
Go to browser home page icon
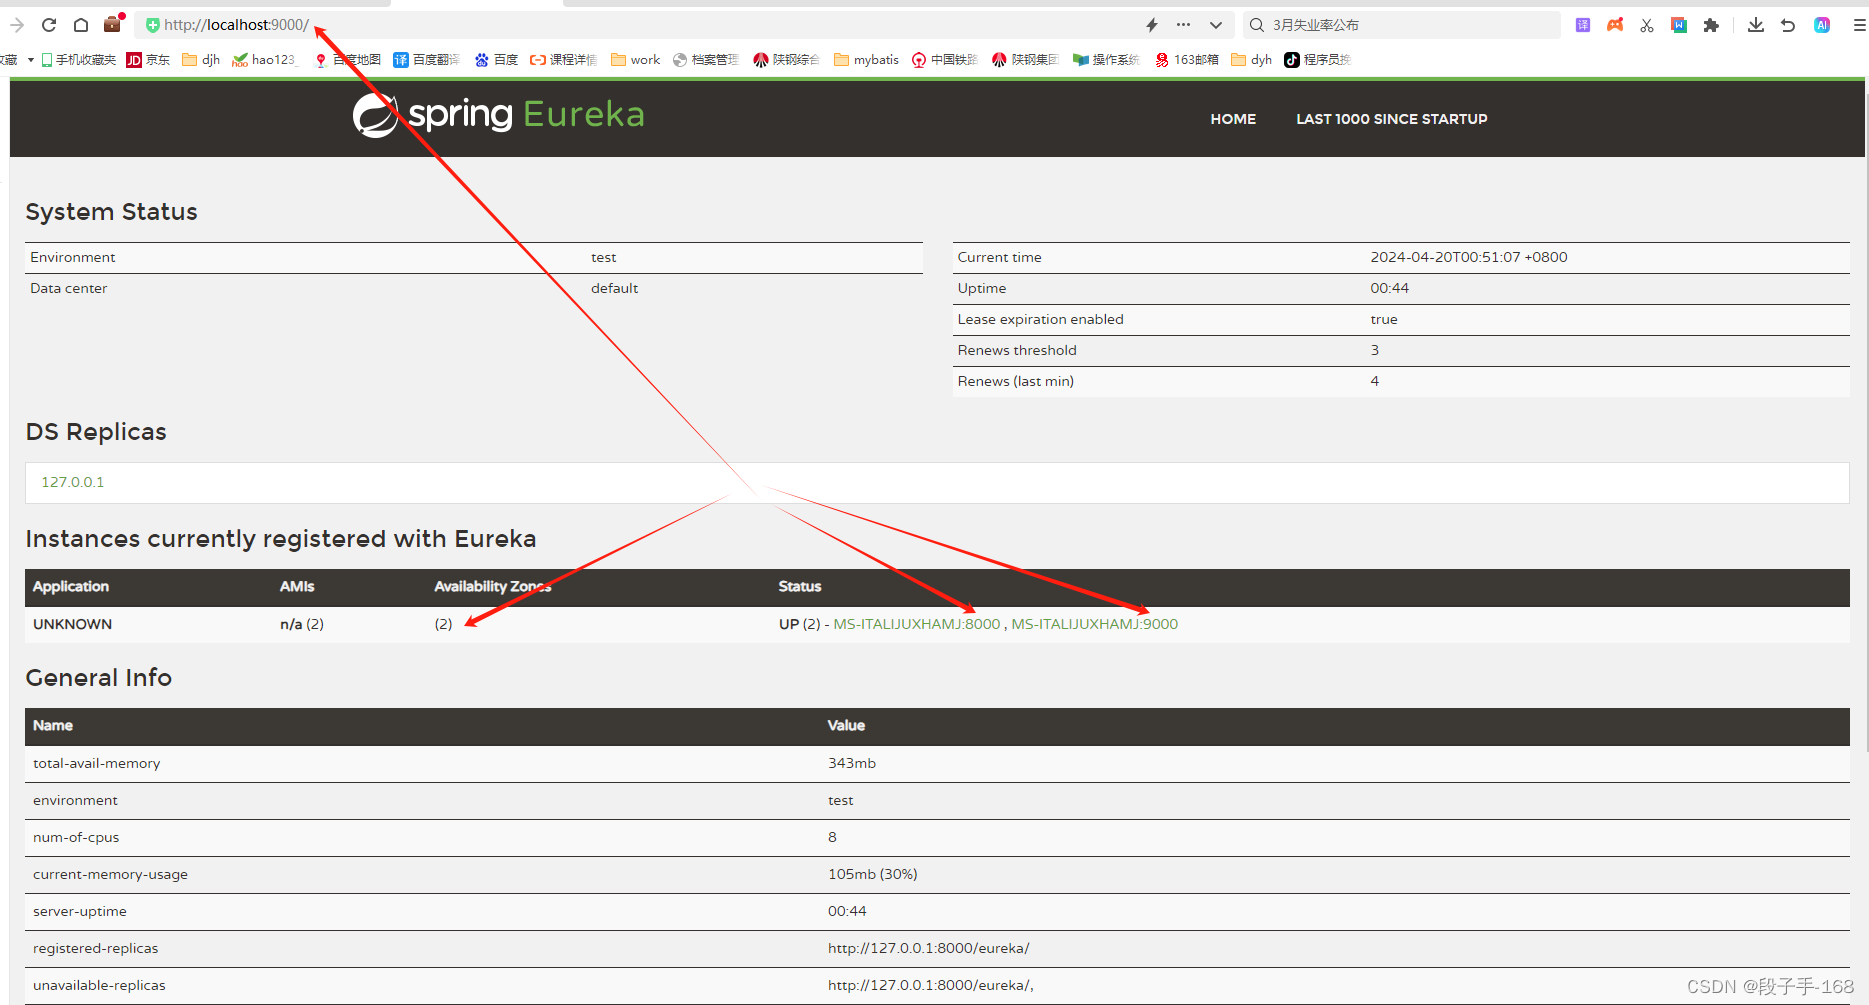pos(81,25)
